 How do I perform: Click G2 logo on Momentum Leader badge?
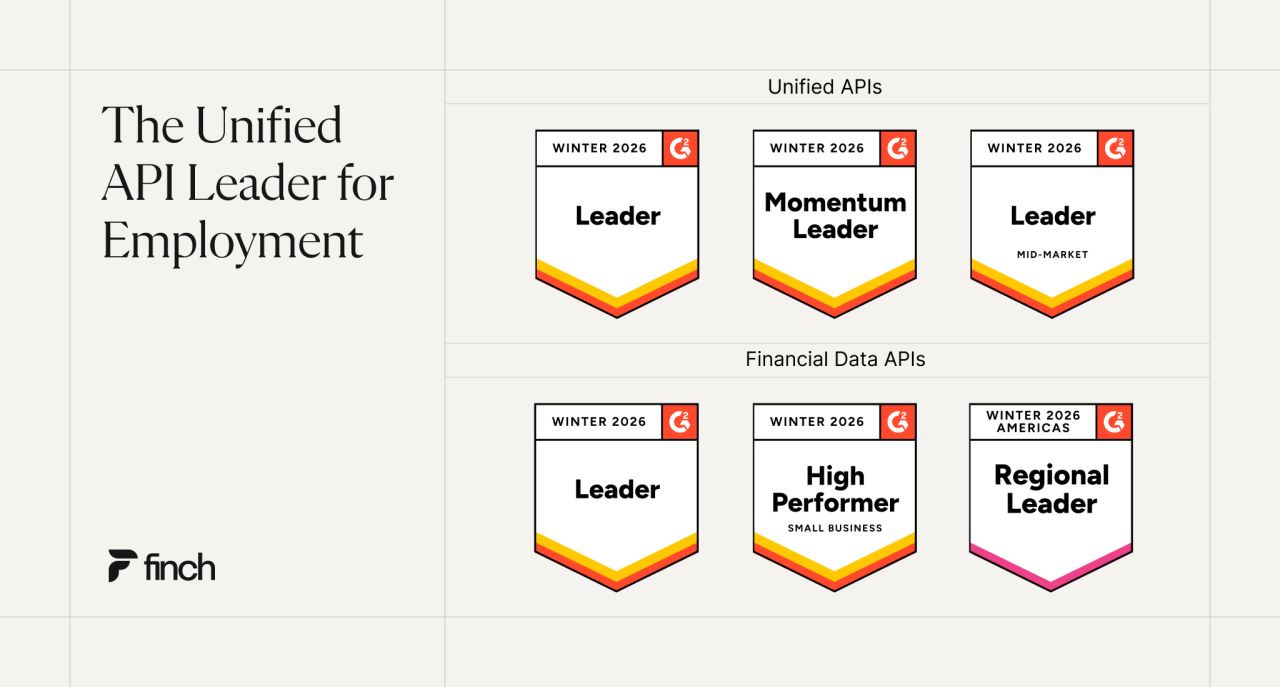898,148
